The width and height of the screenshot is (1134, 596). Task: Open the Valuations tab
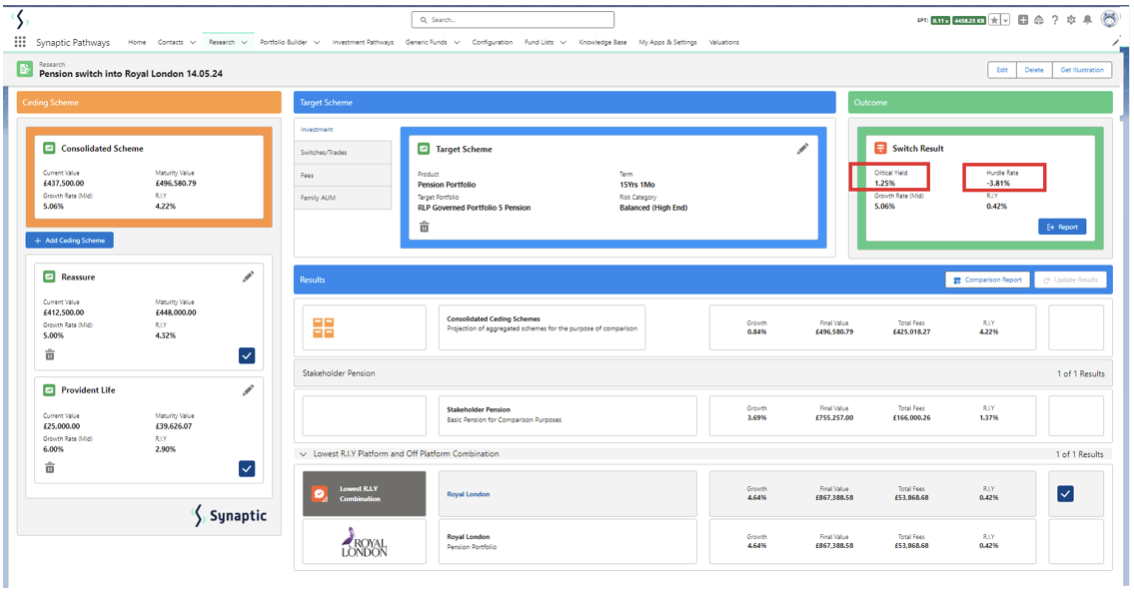pyautogui.click(x=724, y=43)
